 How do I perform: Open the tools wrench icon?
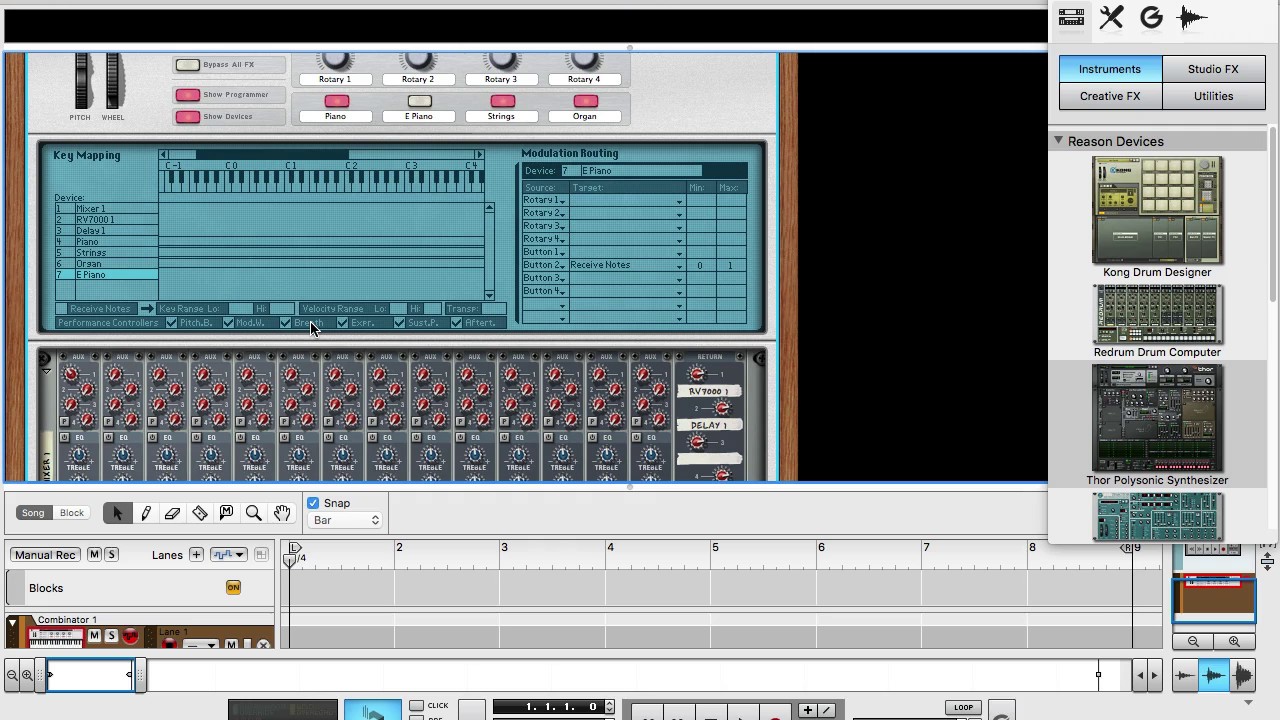[x=1111, y=17]
